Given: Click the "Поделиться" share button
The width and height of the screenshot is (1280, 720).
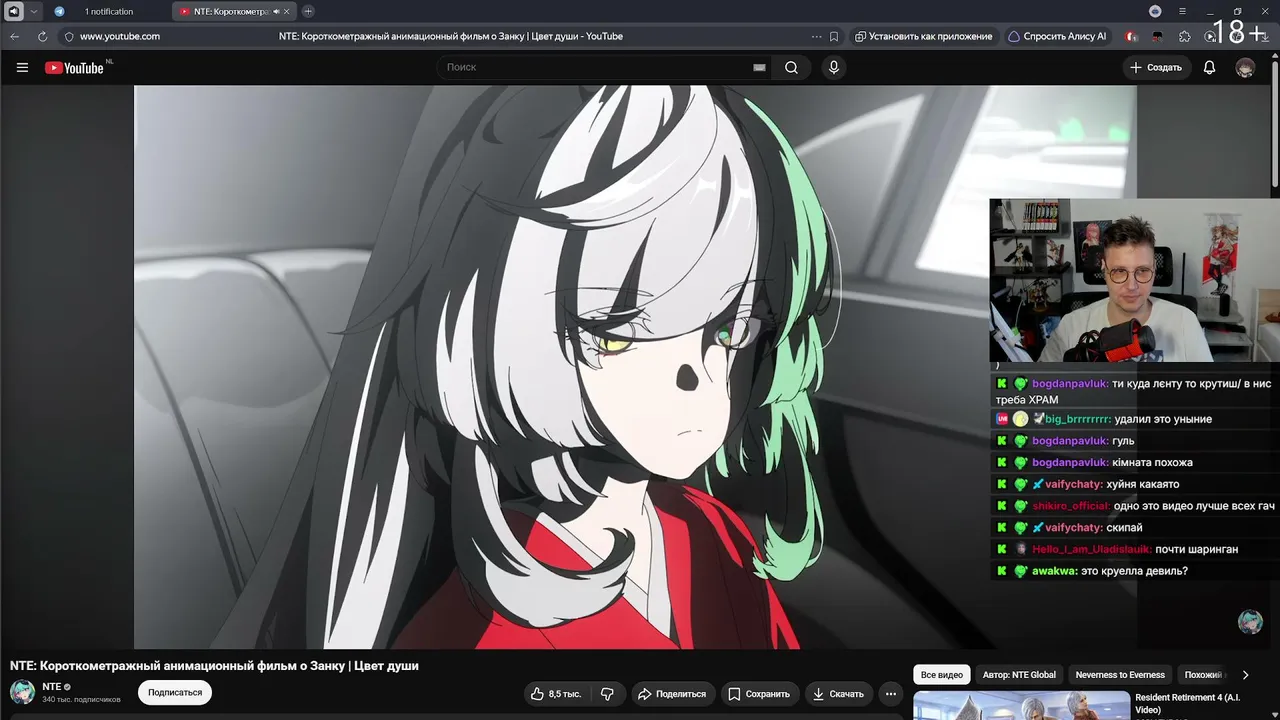Looking at the screenshot, I should [x=672, y=693].
